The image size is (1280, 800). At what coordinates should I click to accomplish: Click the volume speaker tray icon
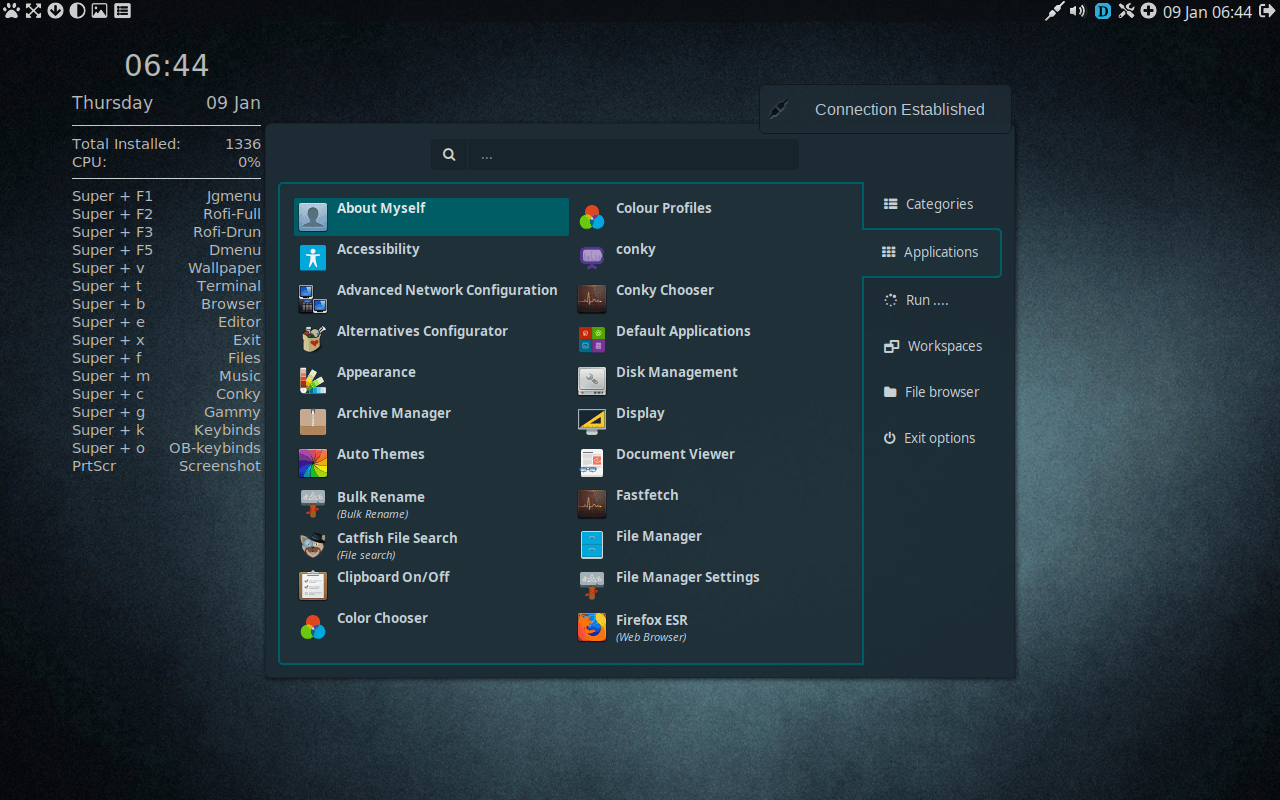1078,12
